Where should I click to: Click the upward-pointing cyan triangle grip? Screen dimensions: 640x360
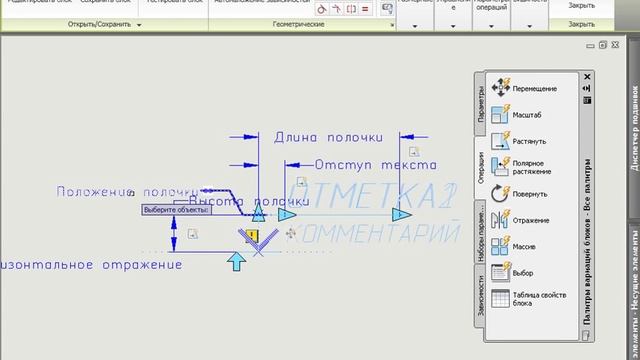point(258,213)
